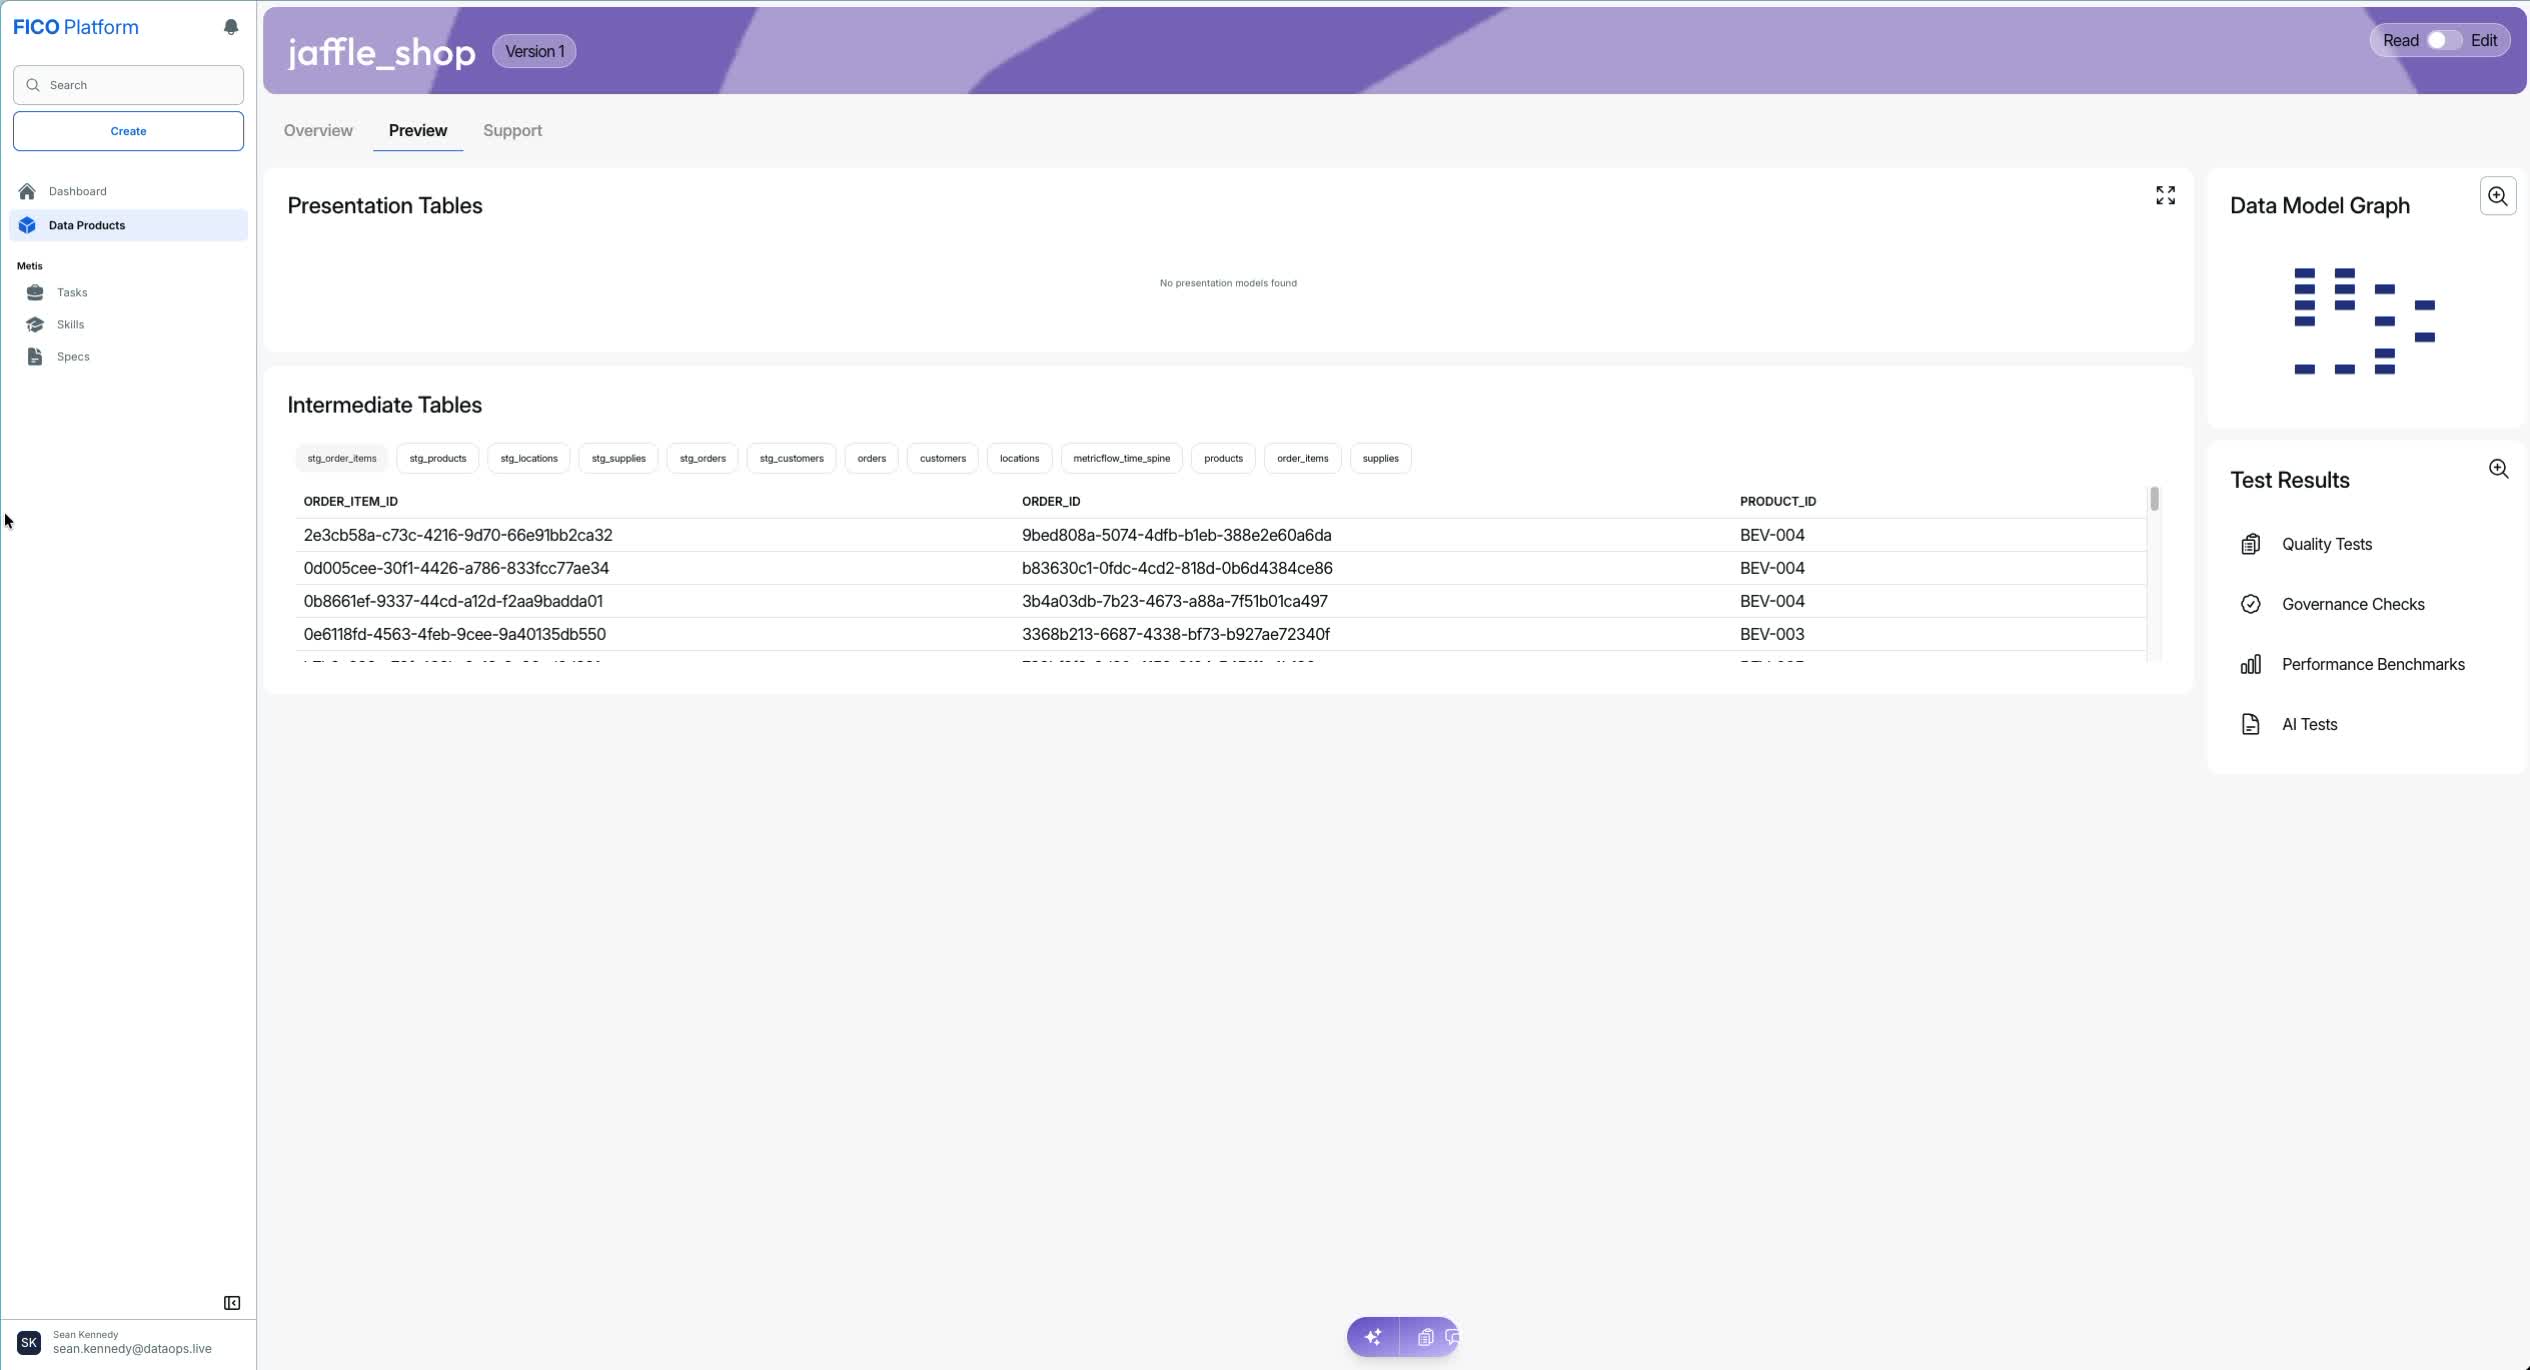The height and width of the screenshot is (1370, 2530).
Task: Show the locations table chip
Action: (x=1019, y=458)
